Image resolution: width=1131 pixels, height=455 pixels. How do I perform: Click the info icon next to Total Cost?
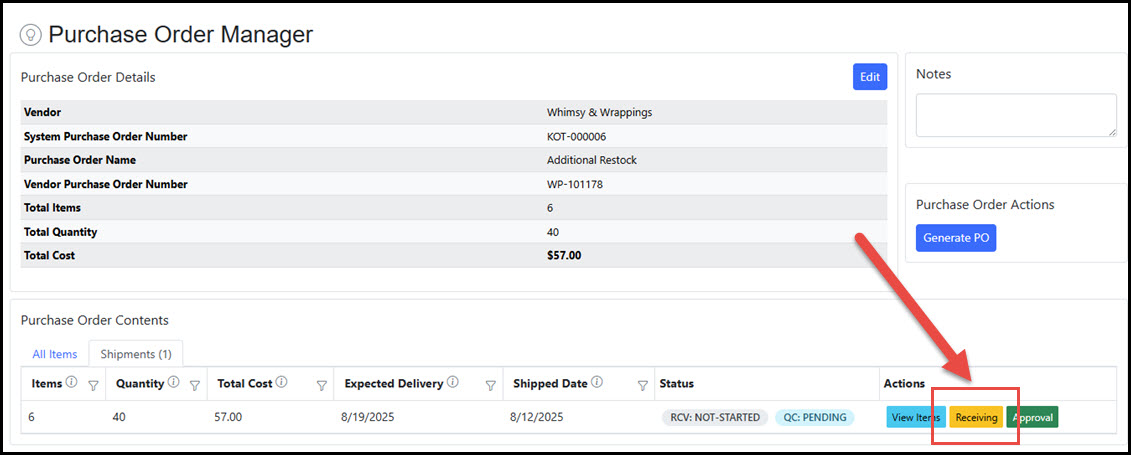[x=282, y=383]
